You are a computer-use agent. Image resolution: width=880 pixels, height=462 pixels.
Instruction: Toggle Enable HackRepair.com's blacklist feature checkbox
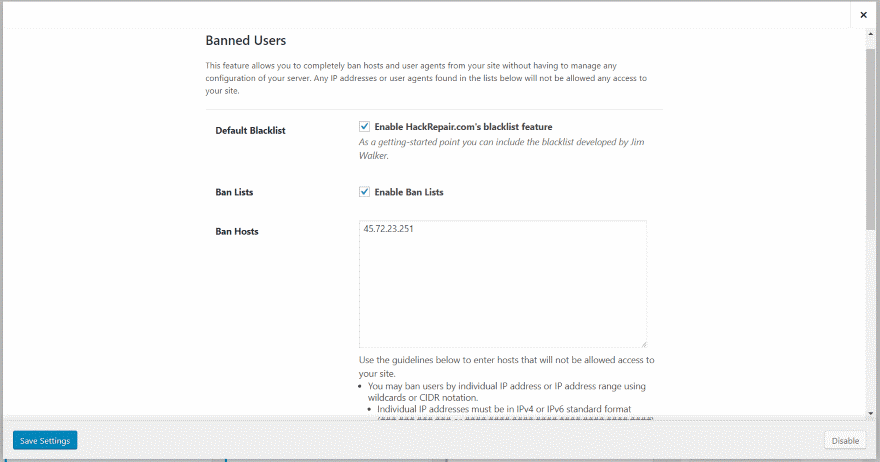(x=364, y=126)
